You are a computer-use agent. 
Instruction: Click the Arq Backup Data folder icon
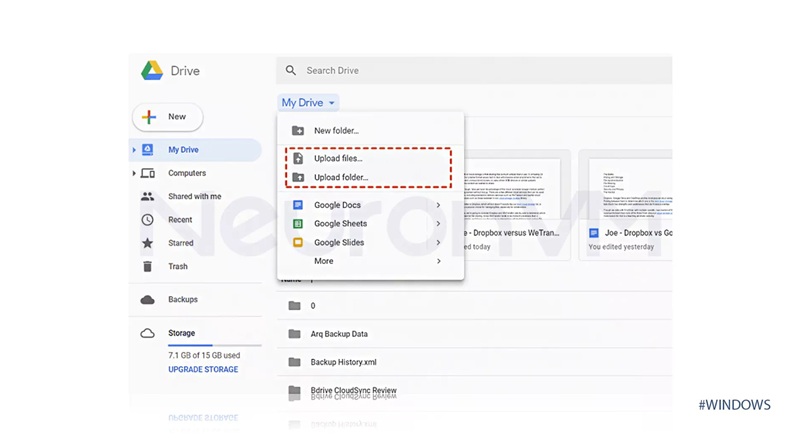click(x=294, y=334)
